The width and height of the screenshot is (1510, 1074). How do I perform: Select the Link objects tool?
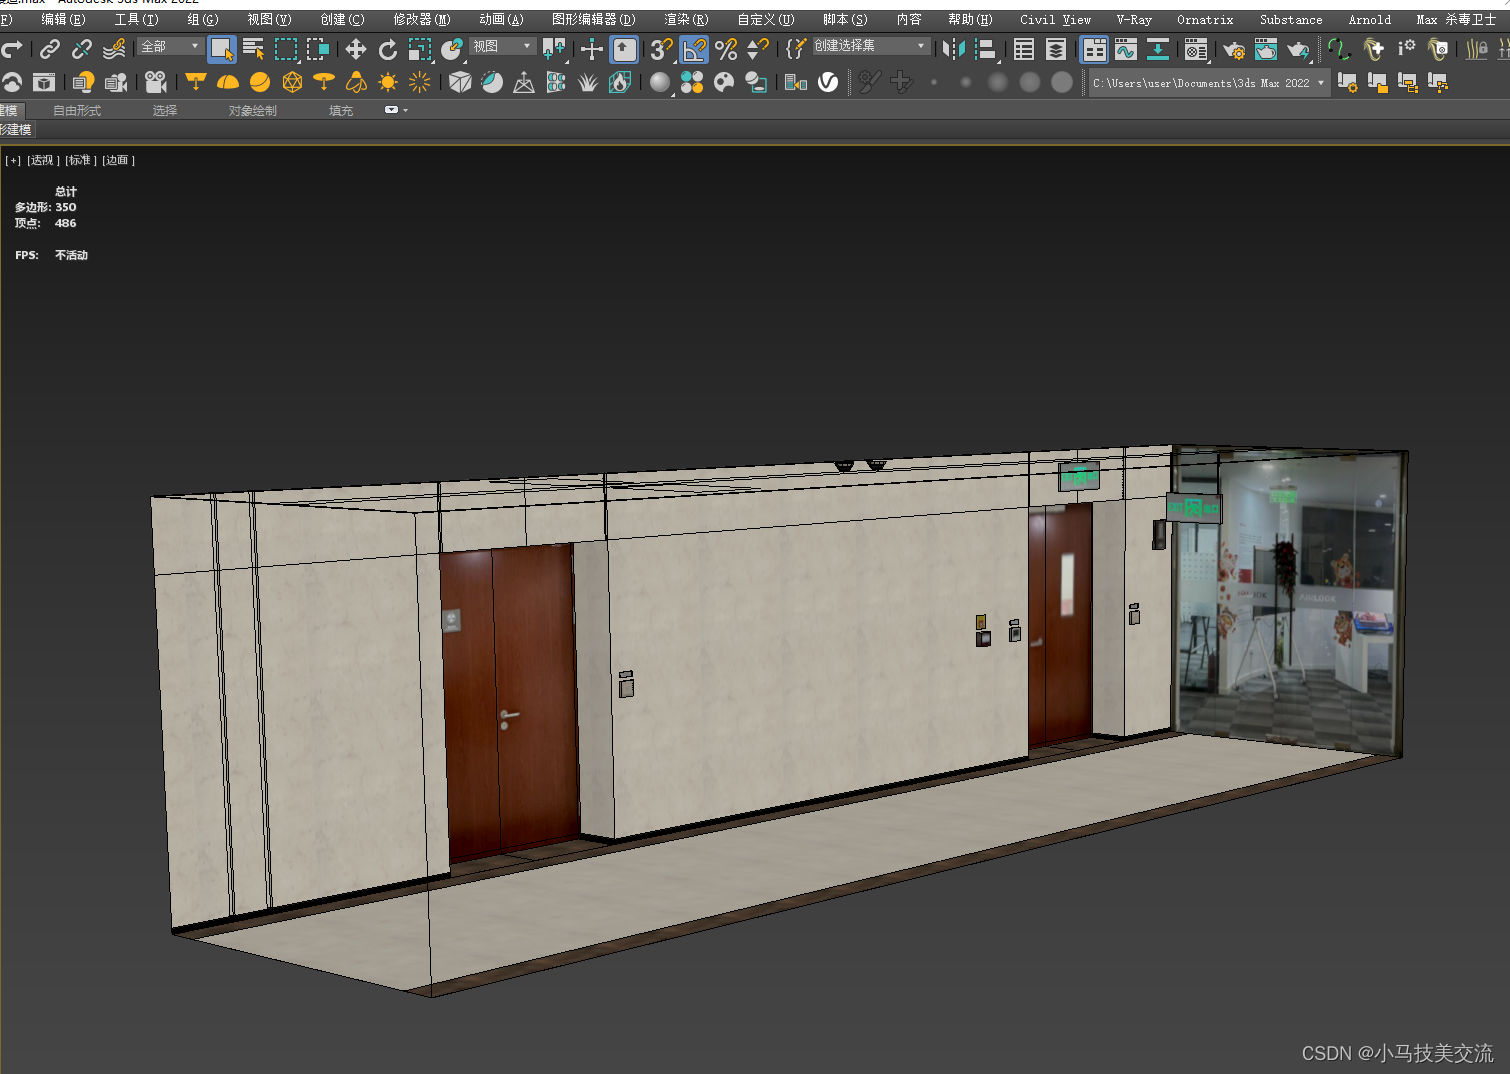49,48
